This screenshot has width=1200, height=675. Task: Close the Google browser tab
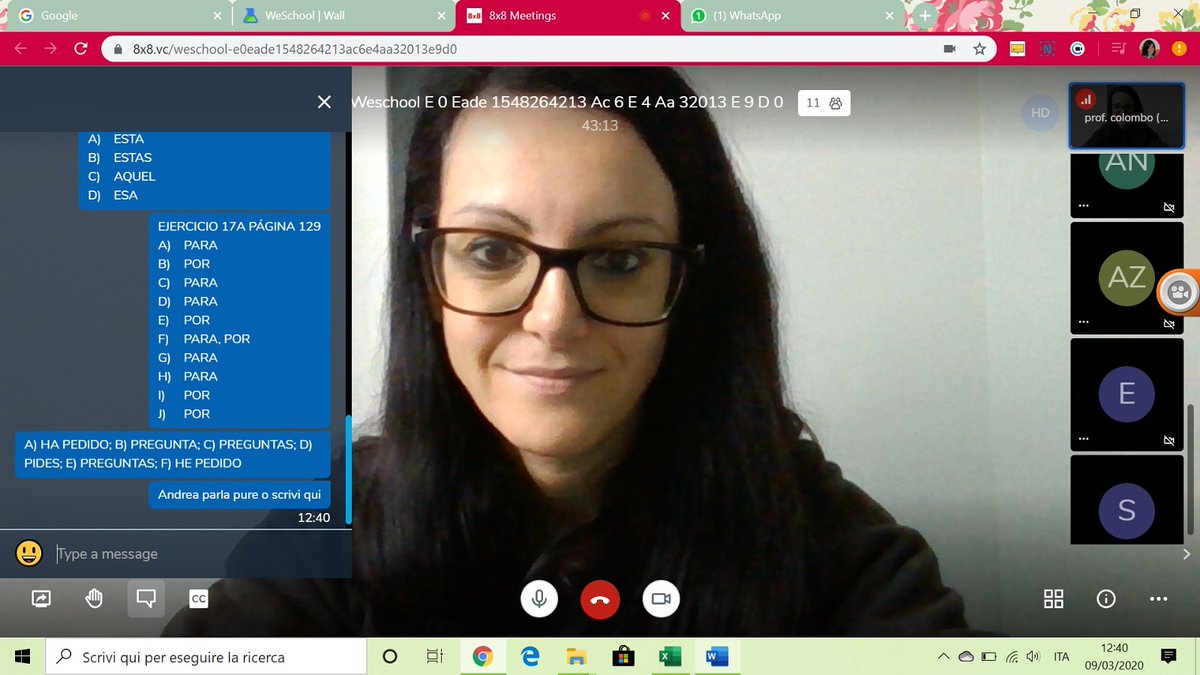[x=219, y=16]
